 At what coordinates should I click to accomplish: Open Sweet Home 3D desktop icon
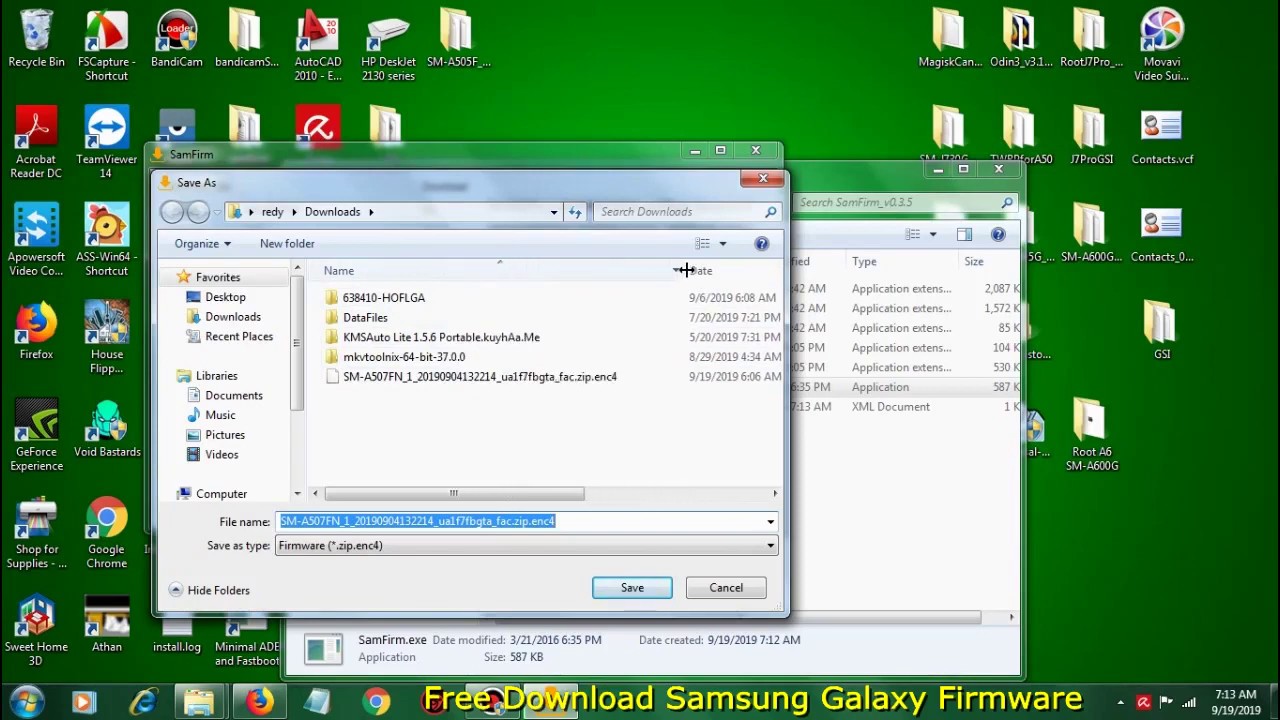tap(36, 630)
